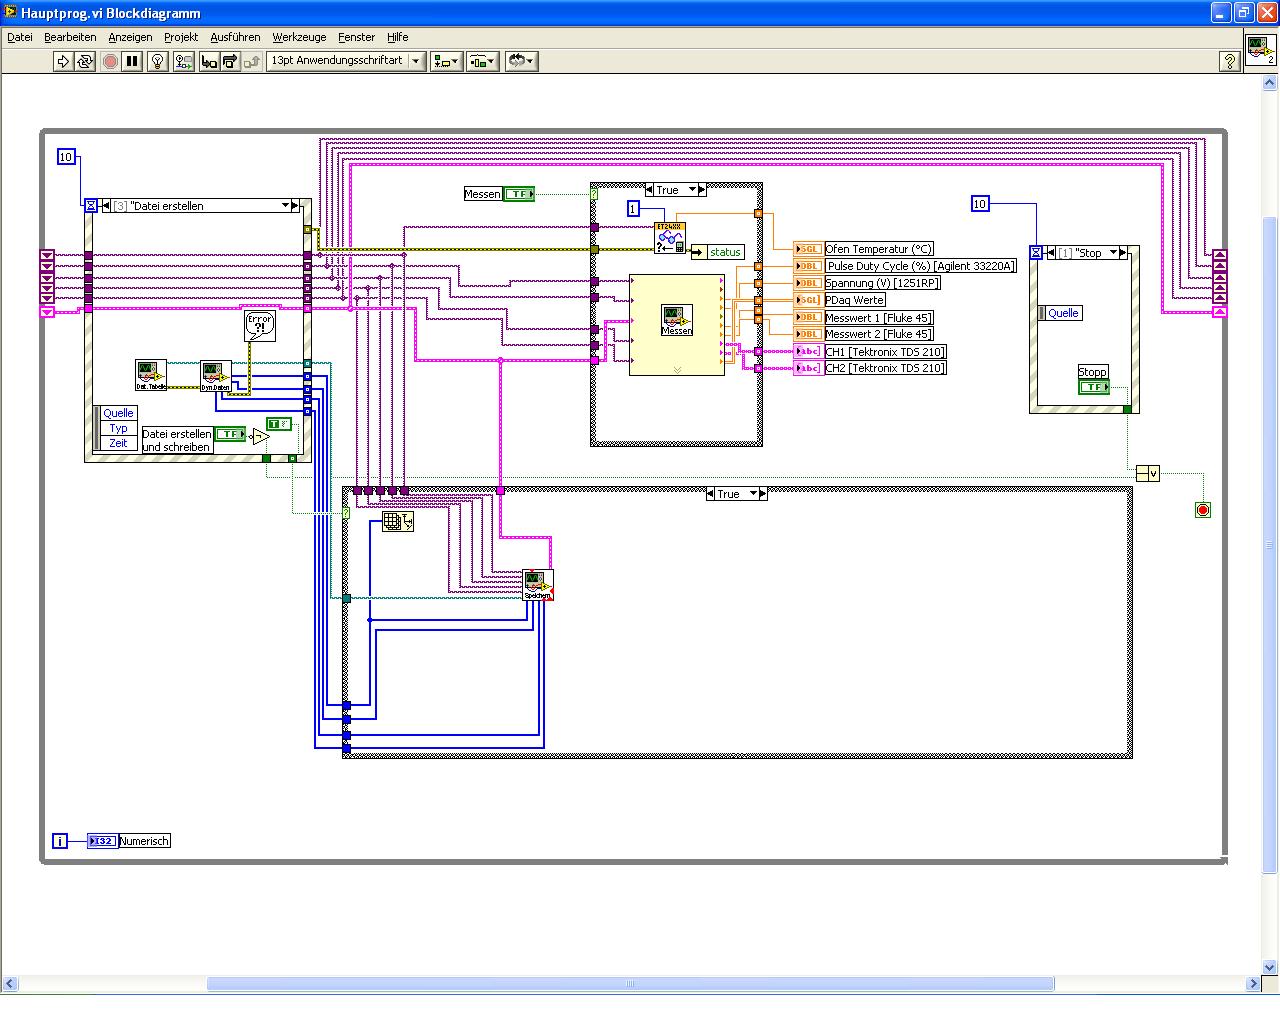The width and height of the screenshot is (1280, 1024).
Task: Select the Error dialog node
Action: tap(260, 326)
